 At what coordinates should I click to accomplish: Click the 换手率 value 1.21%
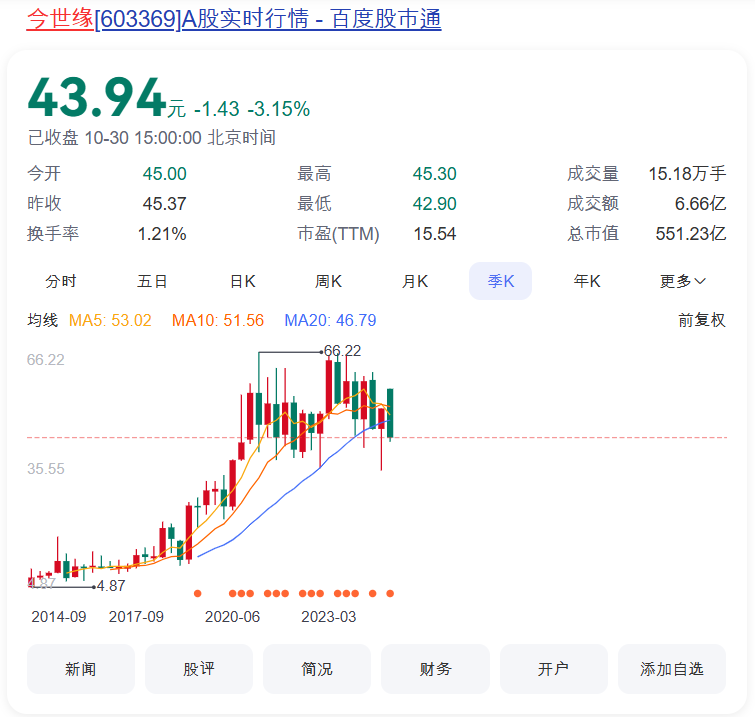[162, 234]
